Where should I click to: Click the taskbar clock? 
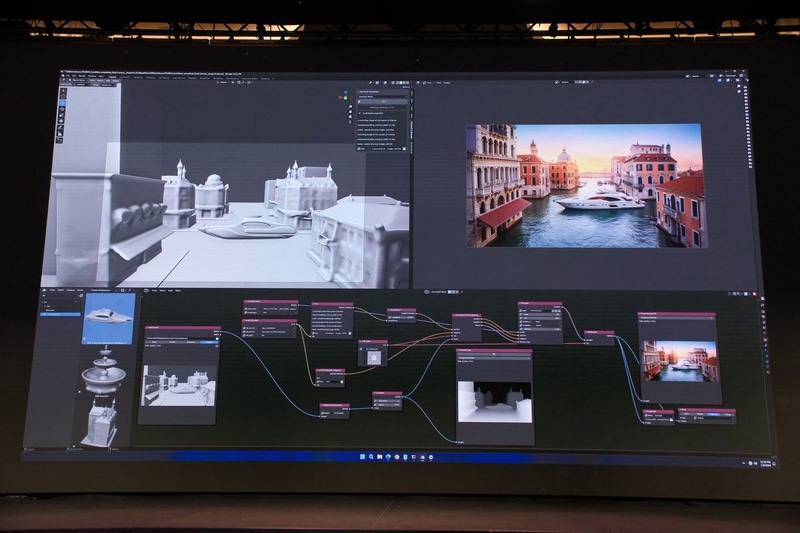coord(765,463)
